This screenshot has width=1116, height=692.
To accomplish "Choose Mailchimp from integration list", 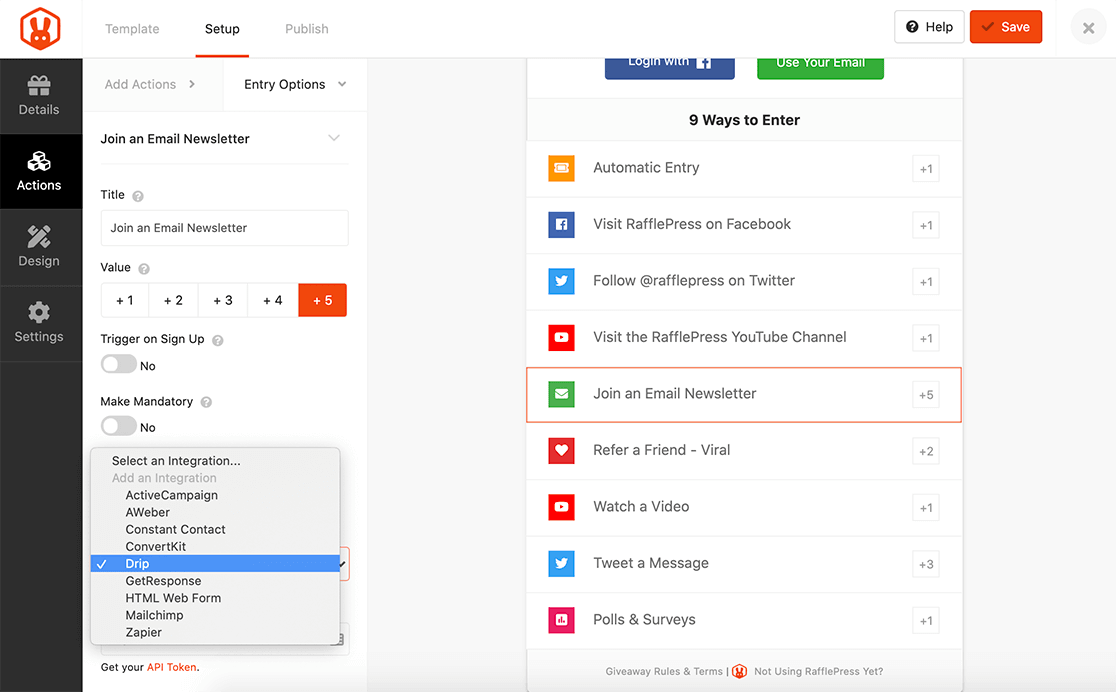I will pyautogui.click(x=216, y=614).
